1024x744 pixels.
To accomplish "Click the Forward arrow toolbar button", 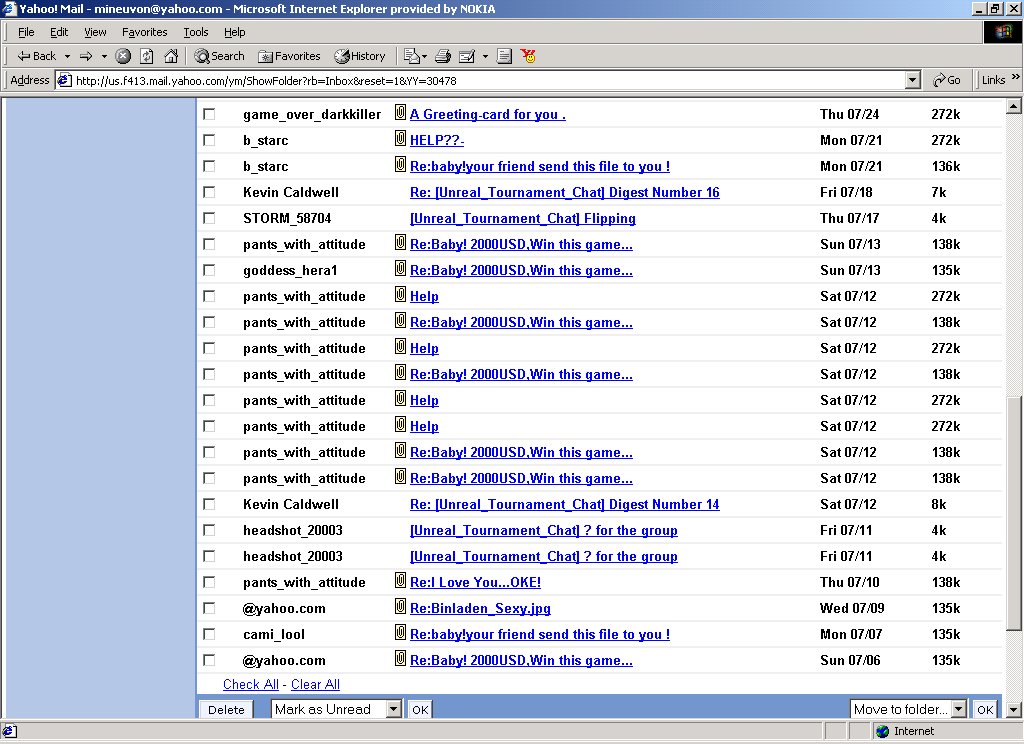I will (86, 56).
